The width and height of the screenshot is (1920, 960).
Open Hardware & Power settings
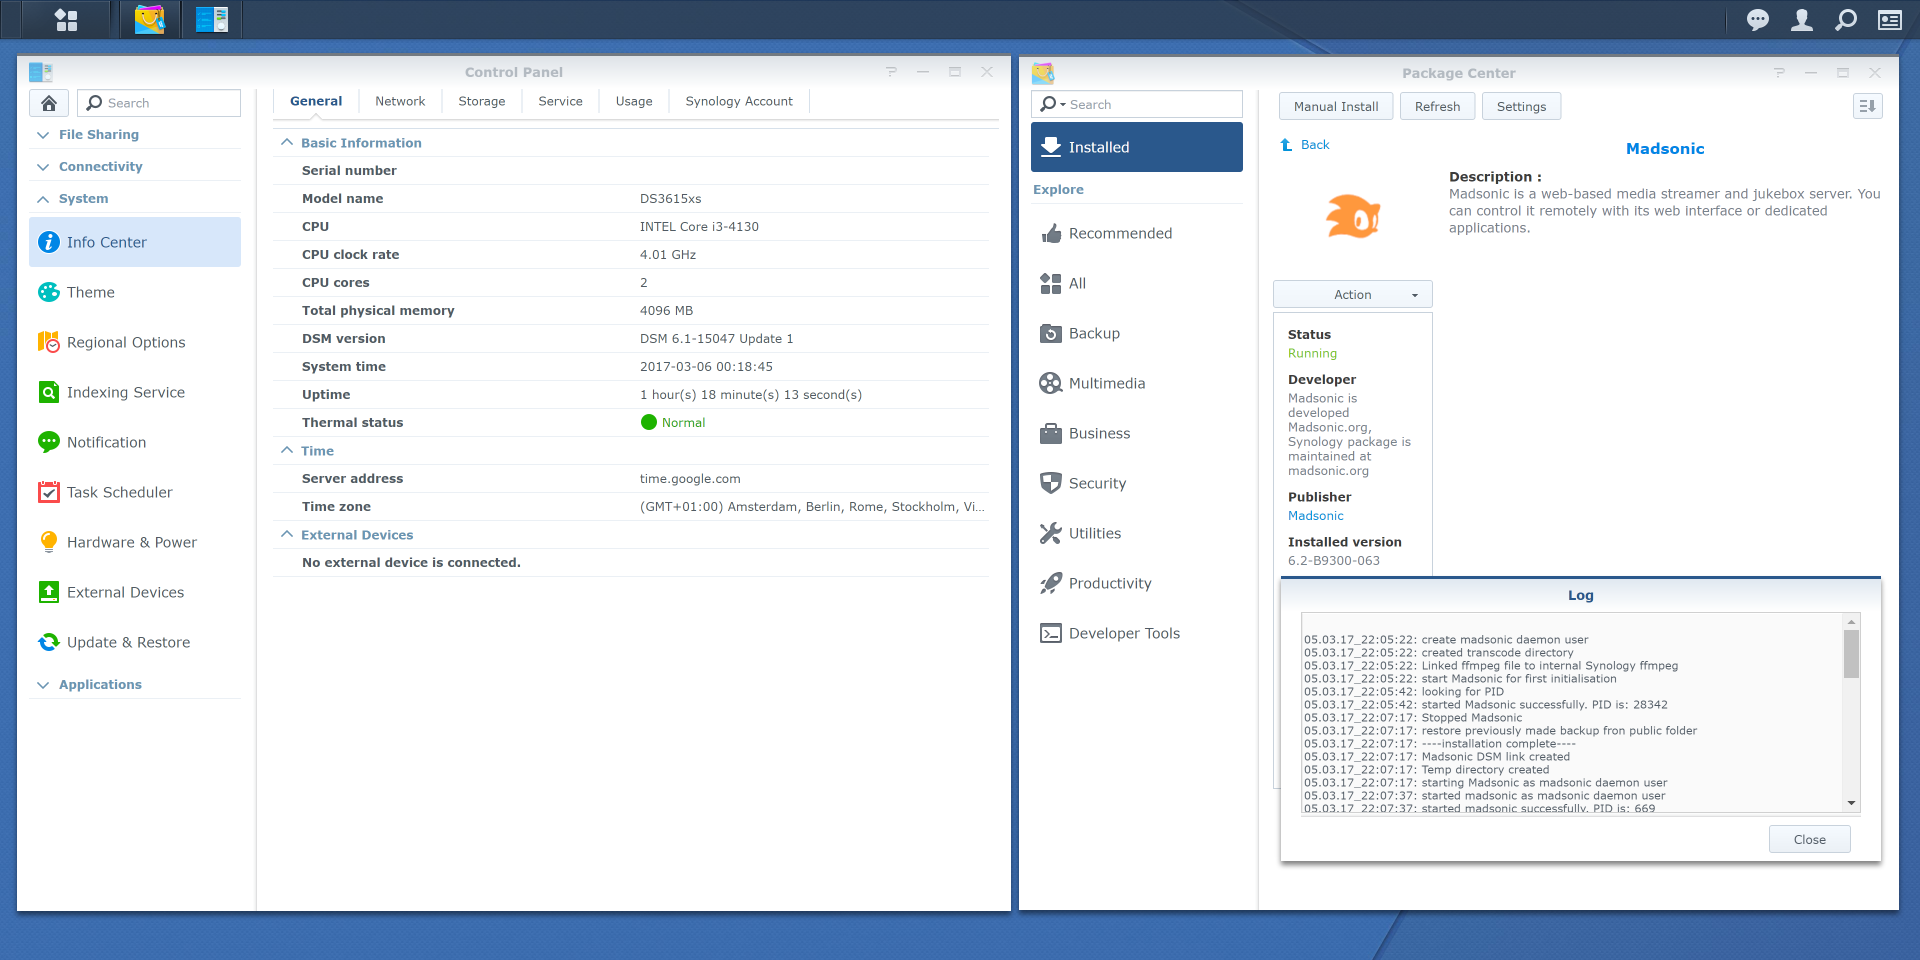[131, 542]
